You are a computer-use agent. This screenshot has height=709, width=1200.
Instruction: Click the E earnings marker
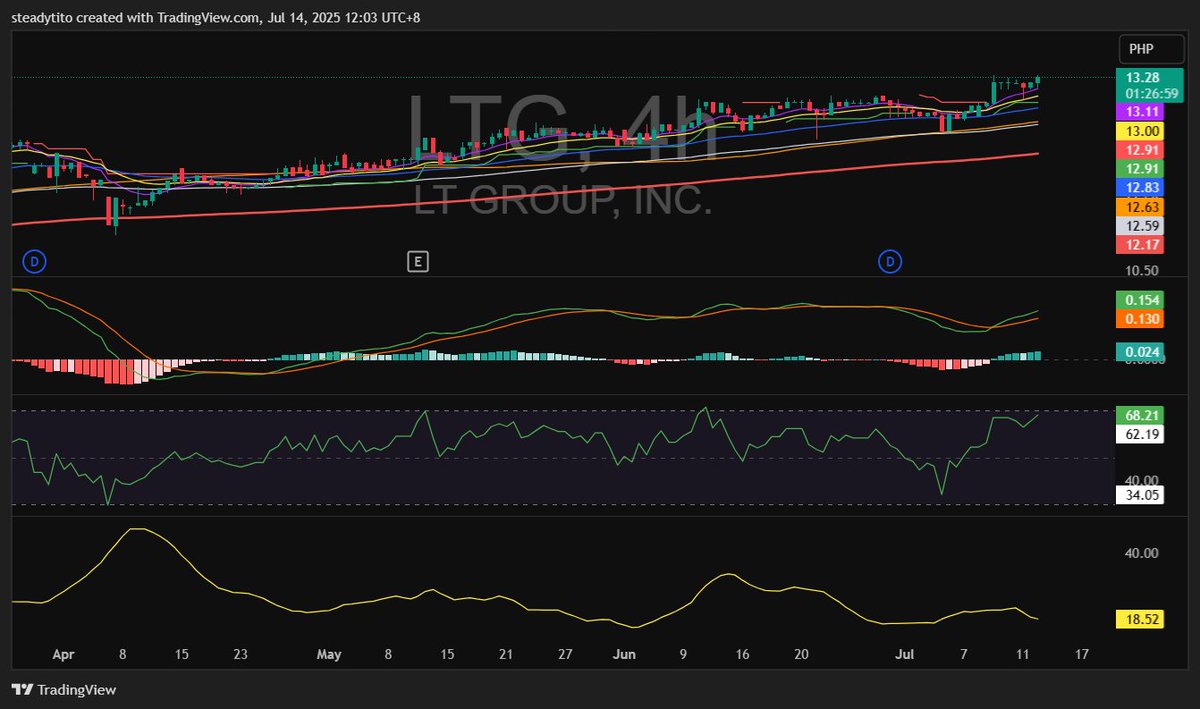click(418, 262)
